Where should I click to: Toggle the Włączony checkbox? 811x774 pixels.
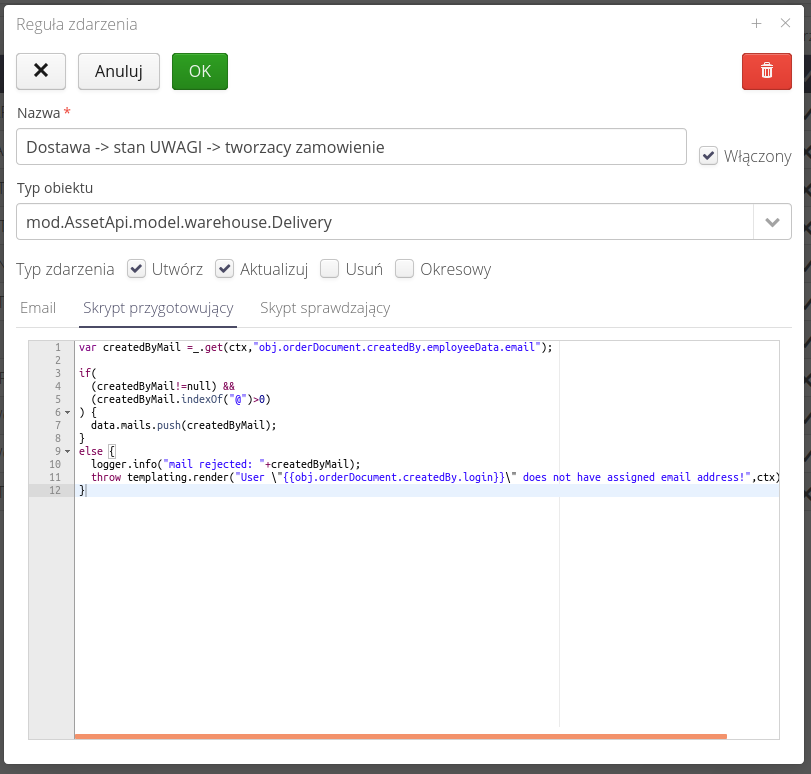click(709, 156)
